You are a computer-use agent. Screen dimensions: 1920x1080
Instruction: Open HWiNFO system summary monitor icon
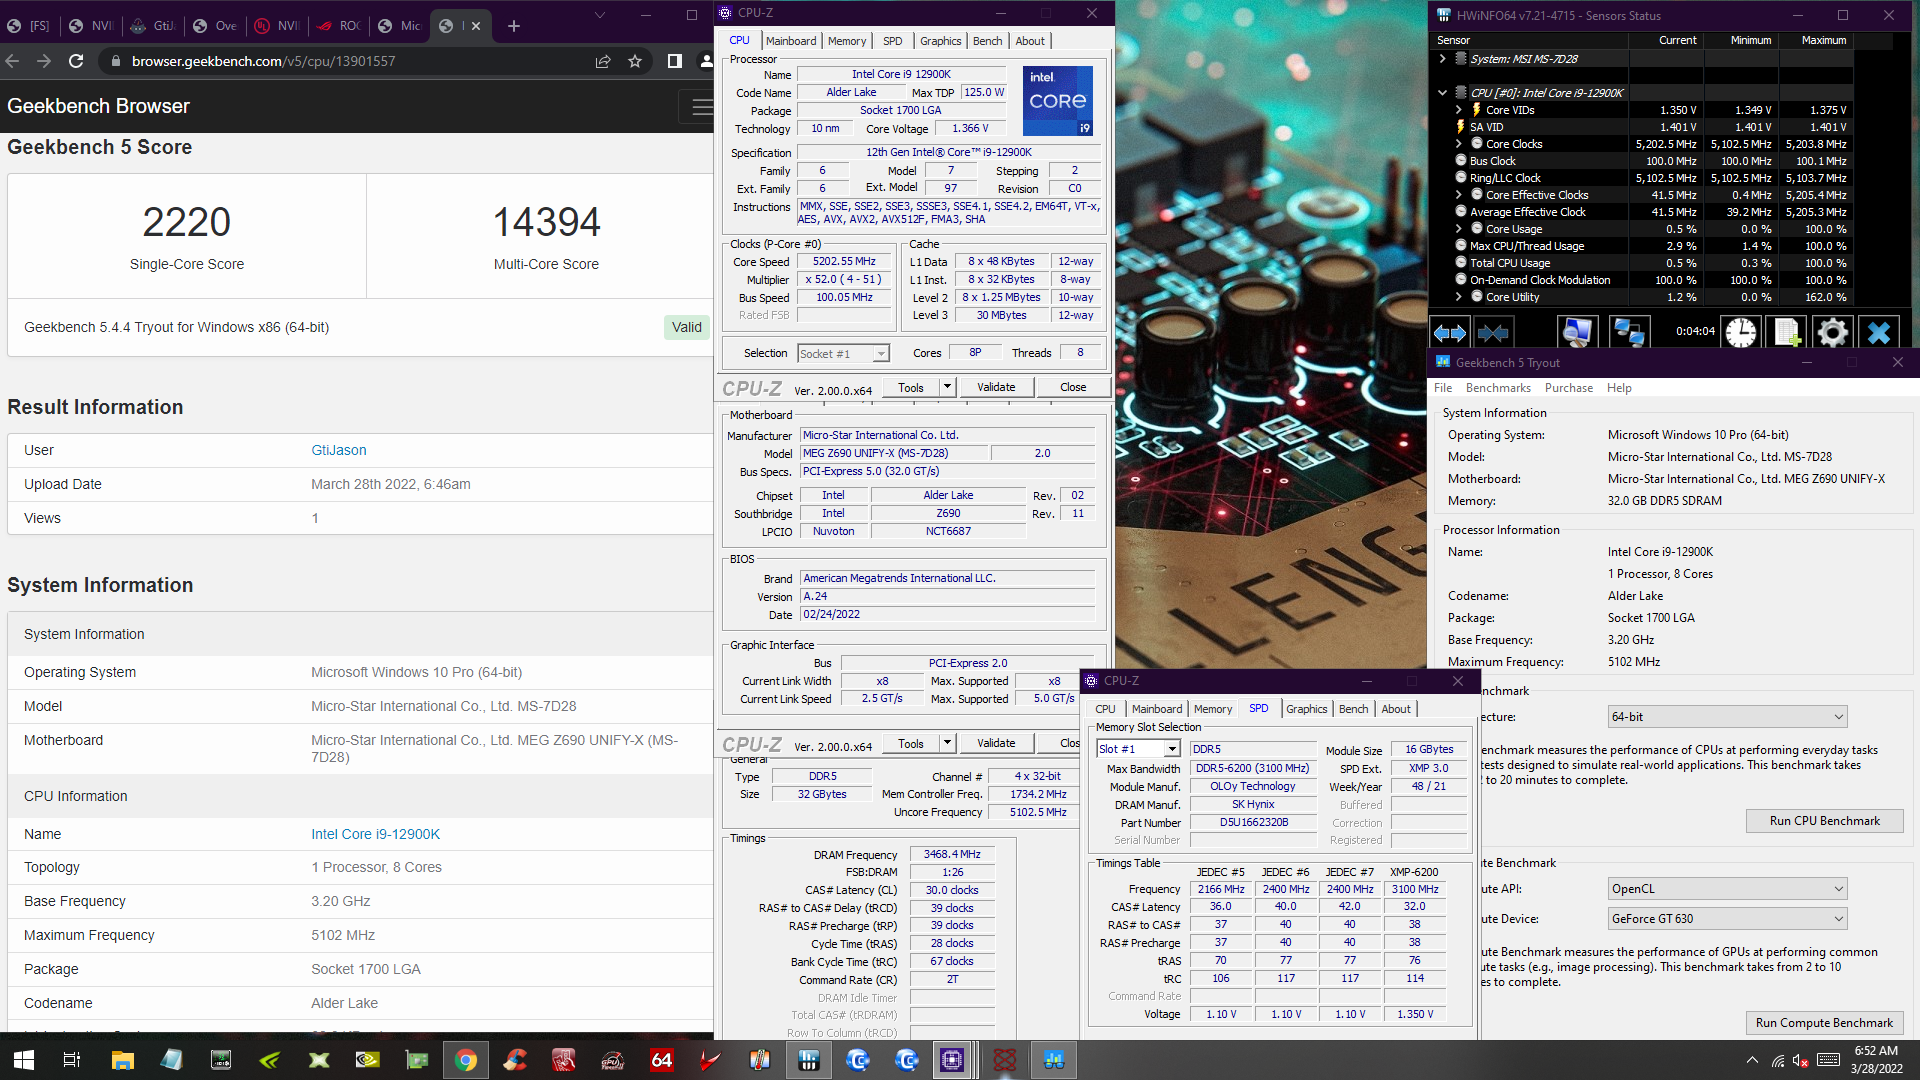(x=1577, y=332)
